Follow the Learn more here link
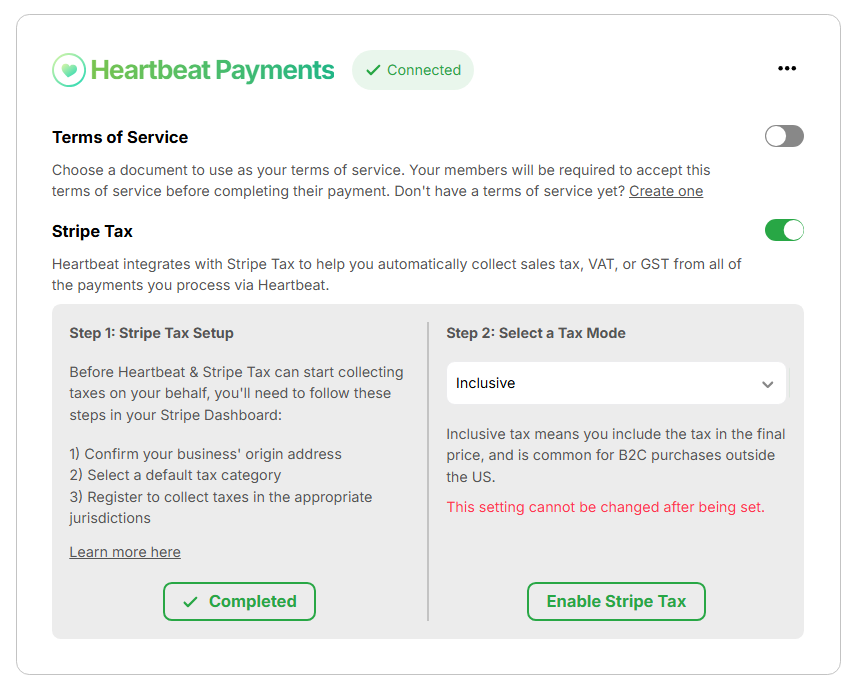 pos(125,552)
